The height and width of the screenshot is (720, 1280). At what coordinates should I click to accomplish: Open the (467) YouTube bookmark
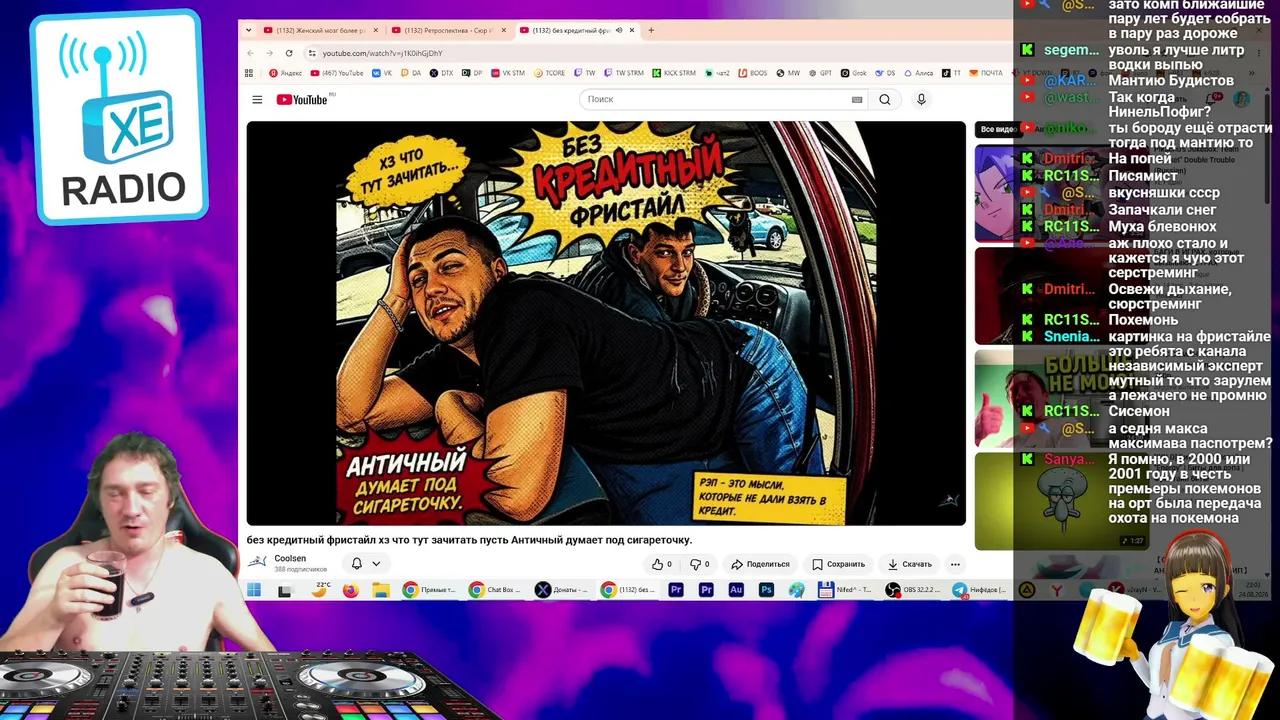click(337, 73)
